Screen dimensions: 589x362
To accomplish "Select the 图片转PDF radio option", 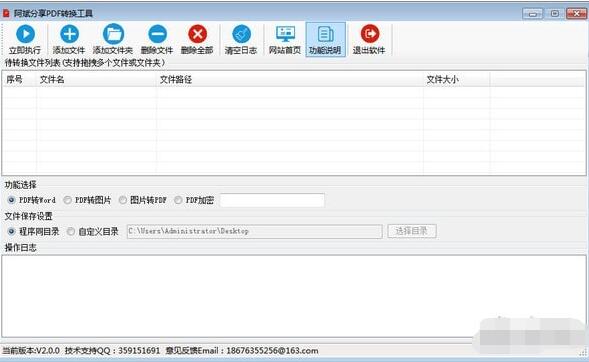I will [x=123, y=200].
